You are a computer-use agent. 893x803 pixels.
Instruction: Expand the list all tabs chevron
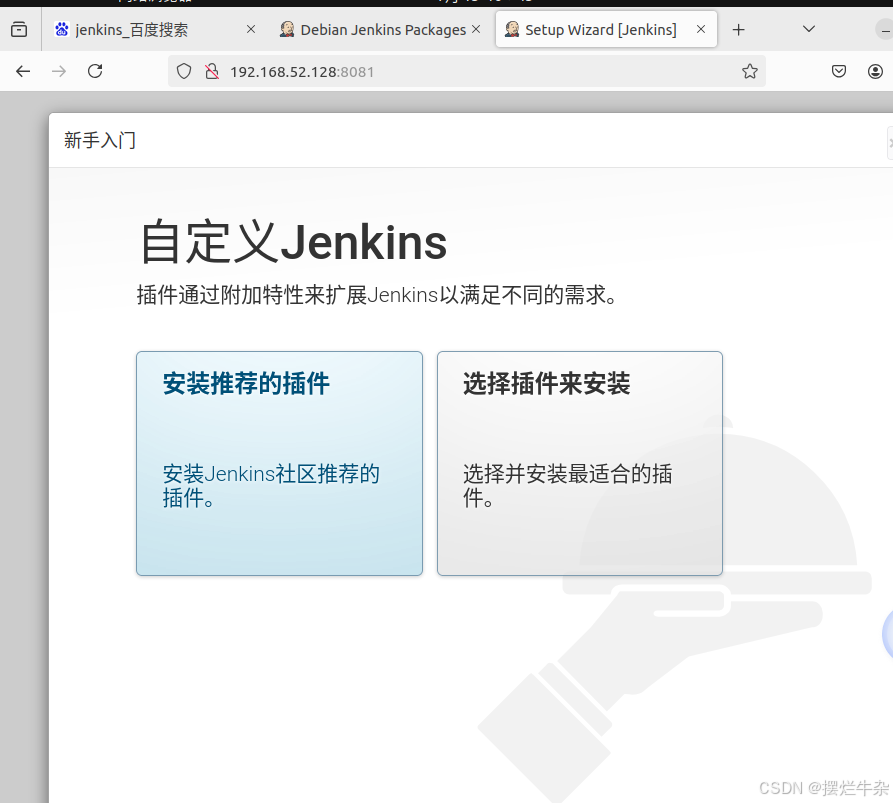tap(809, 29)
